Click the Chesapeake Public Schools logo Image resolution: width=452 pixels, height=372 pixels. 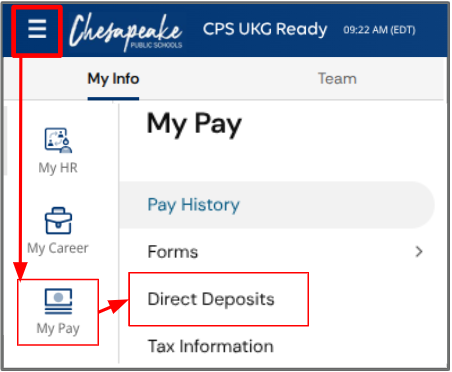[x=126, y=32]
